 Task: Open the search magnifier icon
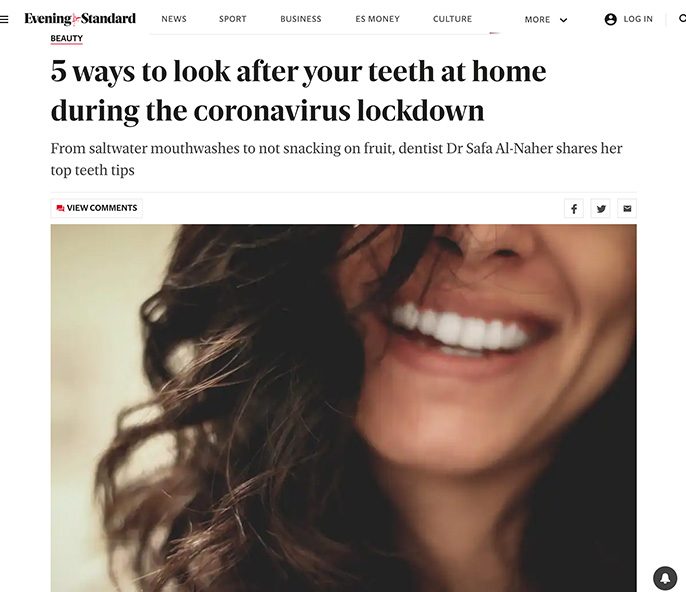[682, 18]
